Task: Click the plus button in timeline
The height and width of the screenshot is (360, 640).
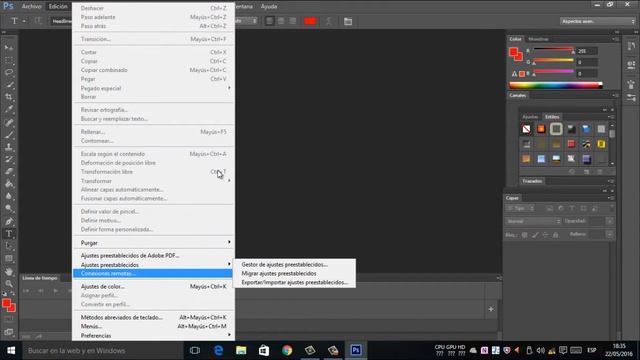Action: [x=491, y=309]
